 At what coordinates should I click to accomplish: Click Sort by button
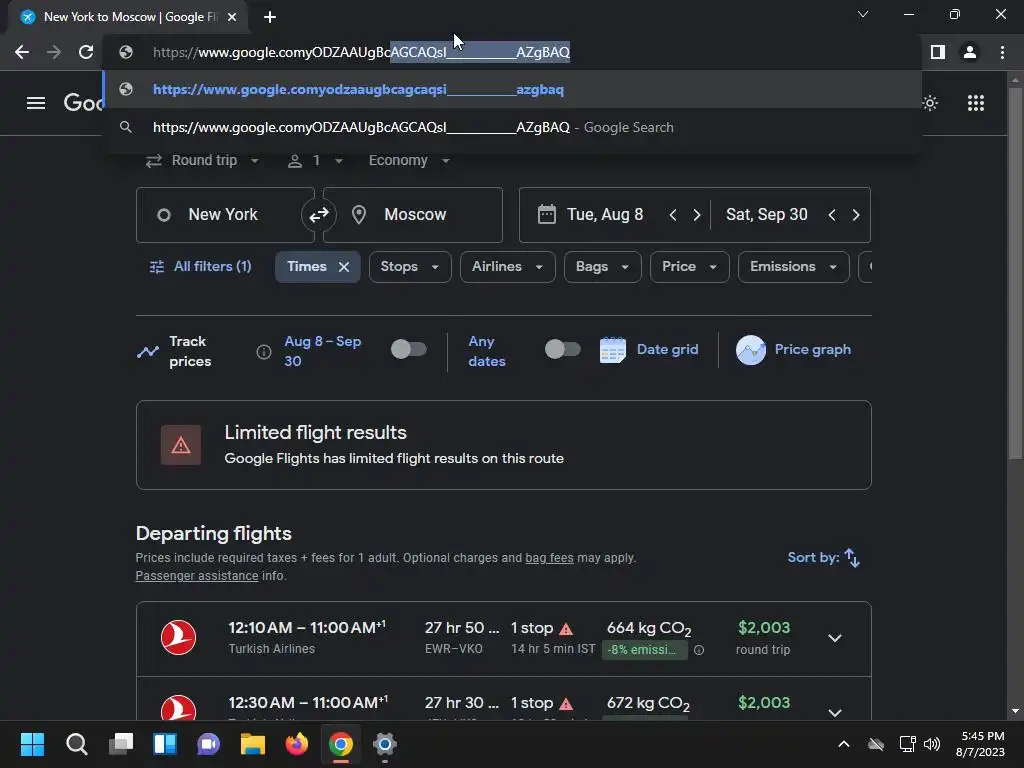coord(824,558)
